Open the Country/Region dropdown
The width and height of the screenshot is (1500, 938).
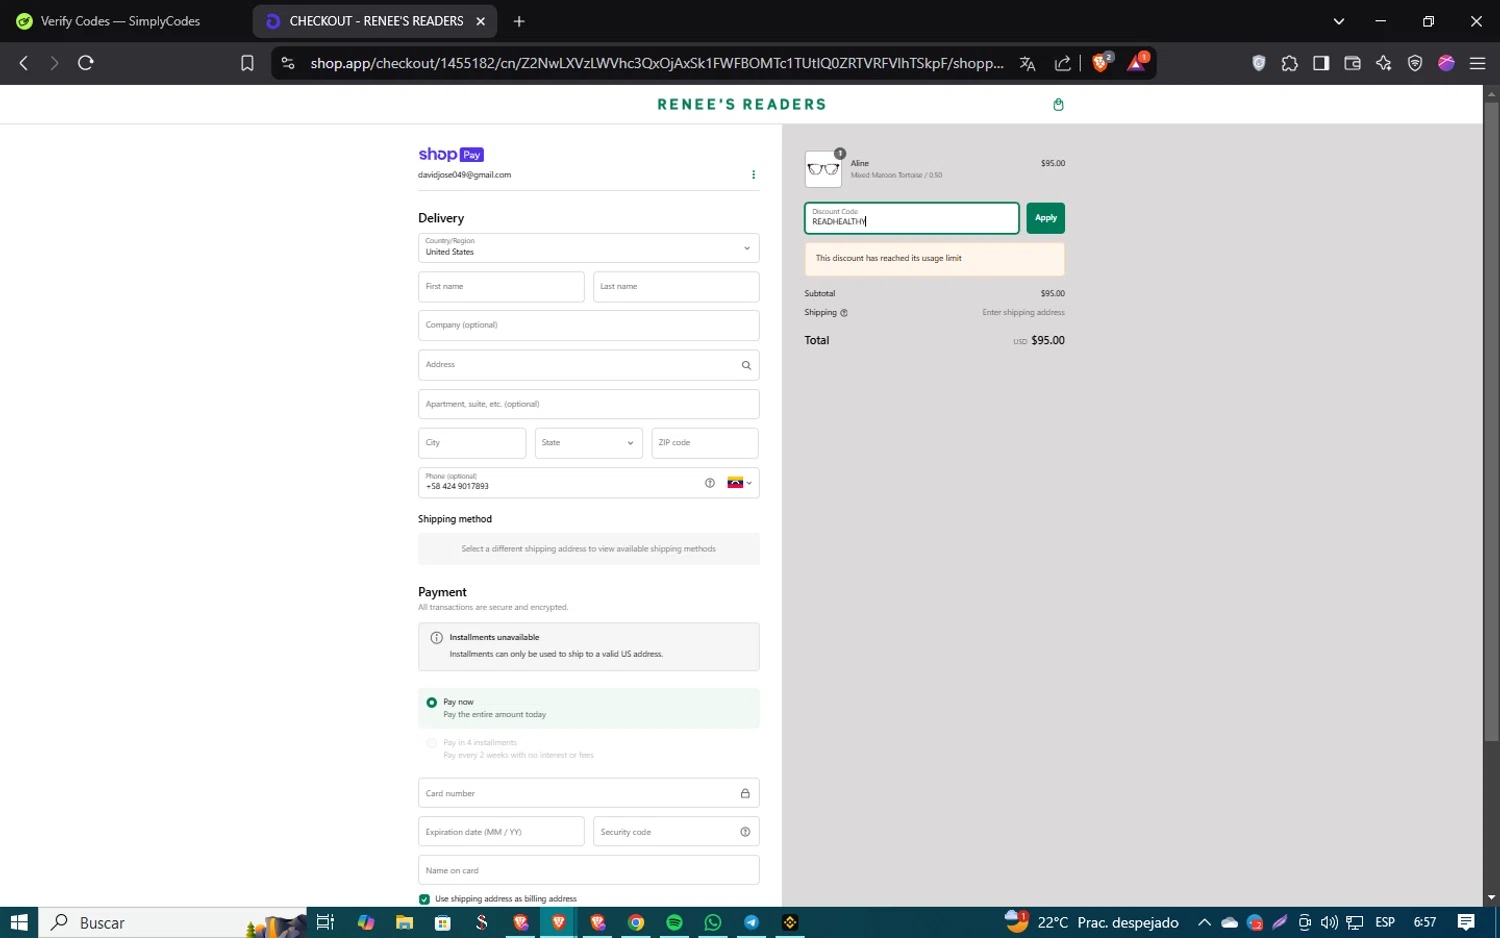click(589, 248)
